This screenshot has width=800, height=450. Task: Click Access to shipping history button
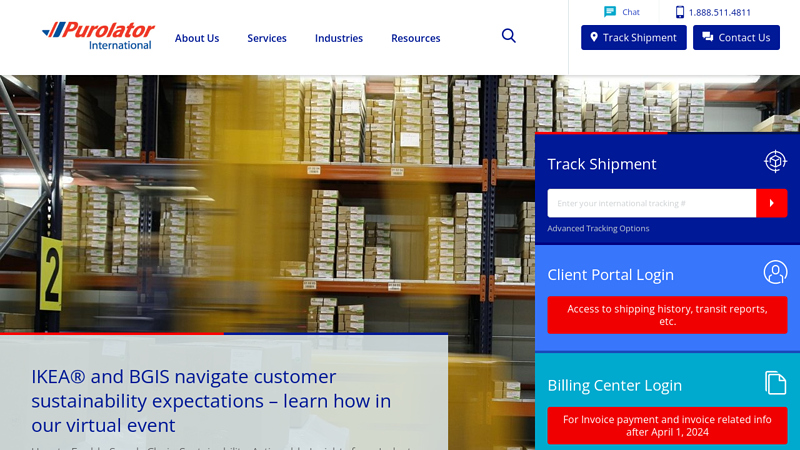[x=667, y=315]
